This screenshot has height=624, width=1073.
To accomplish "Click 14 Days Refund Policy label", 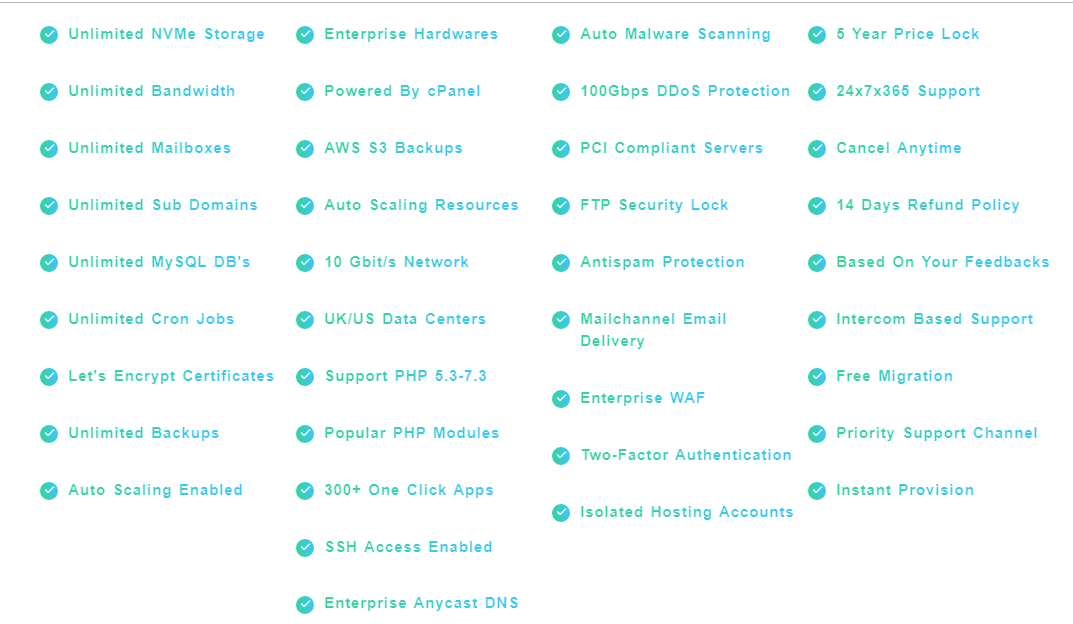I will [927, 205].
